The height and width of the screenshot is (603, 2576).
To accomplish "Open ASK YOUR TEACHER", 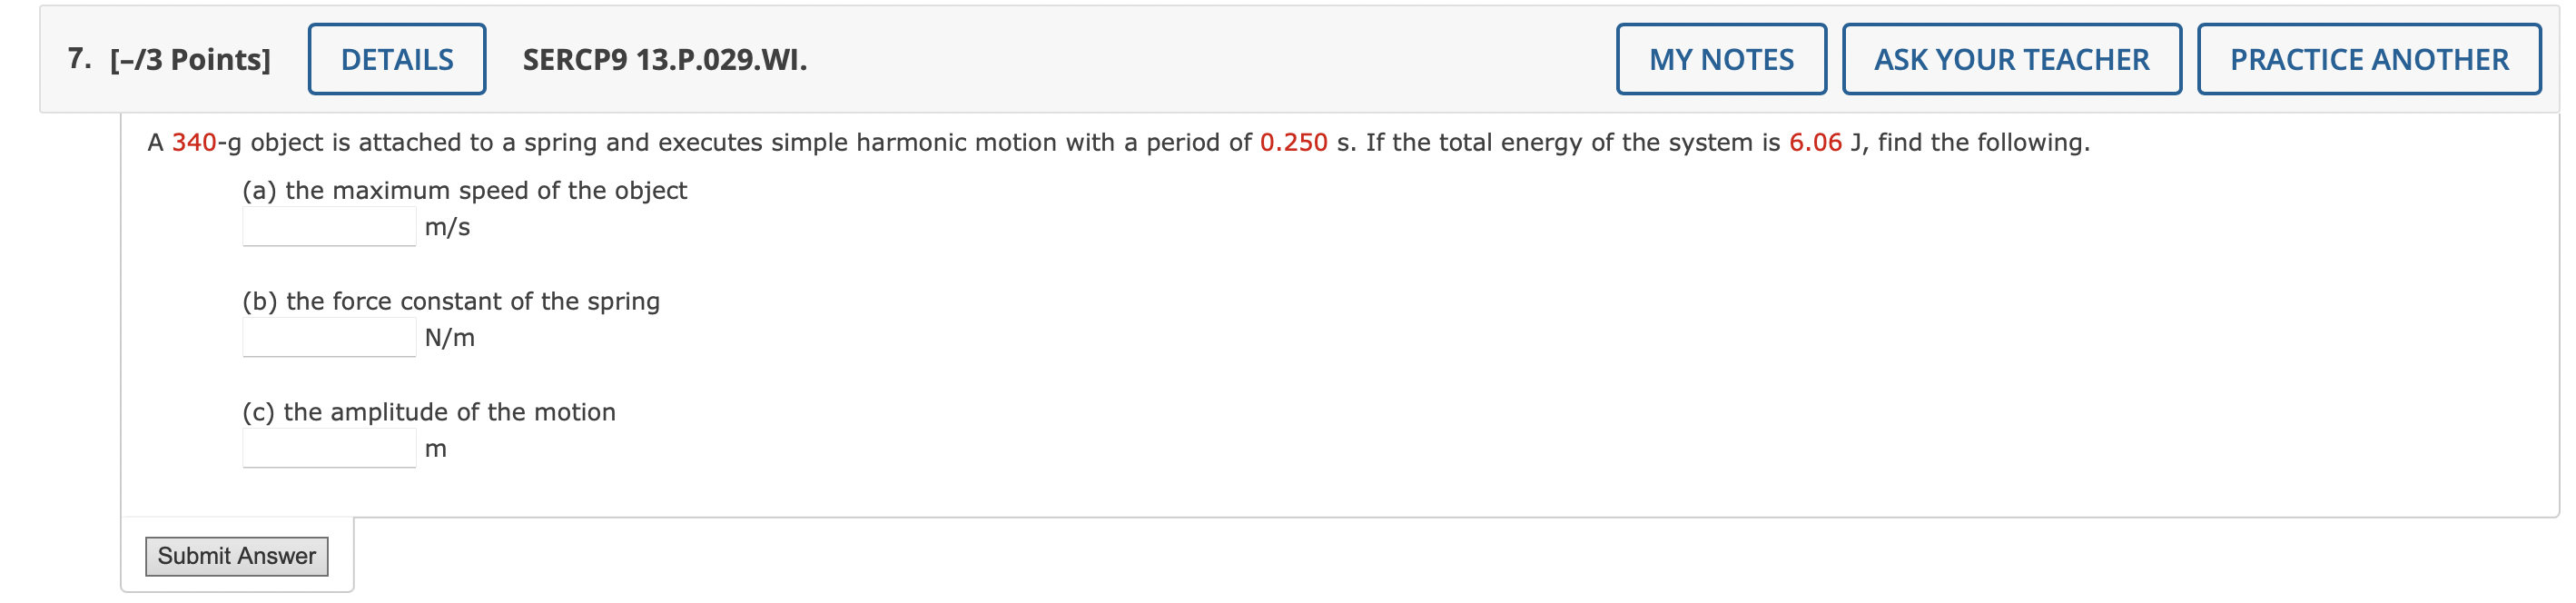I will 2011,59.
